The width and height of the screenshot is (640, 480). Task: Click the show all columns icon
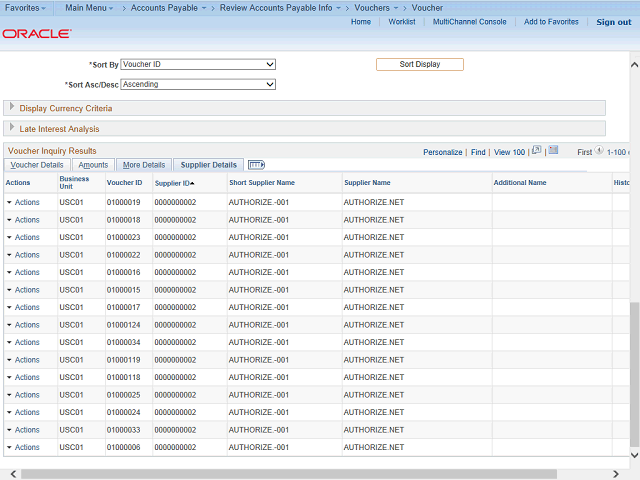[x=256, y=165]
